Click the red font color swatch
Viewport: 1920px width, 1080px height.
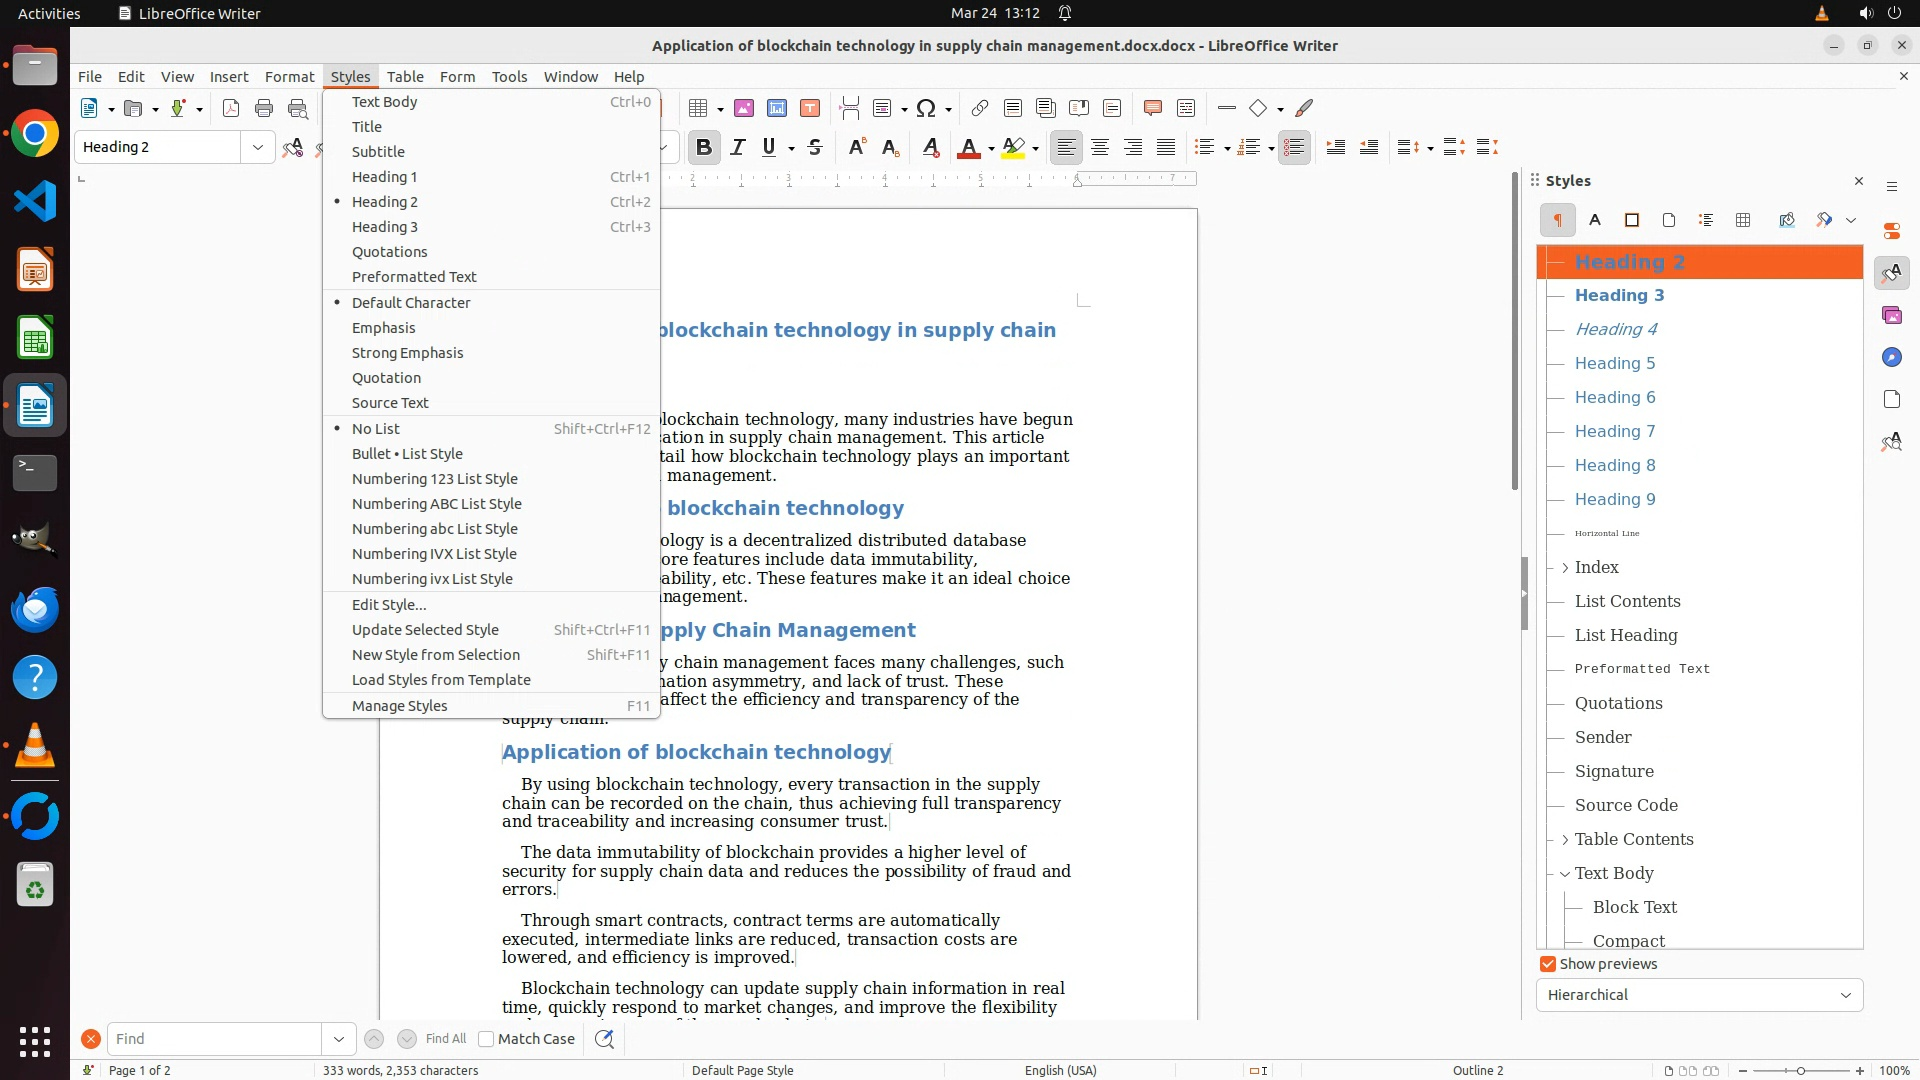[968, 148]
